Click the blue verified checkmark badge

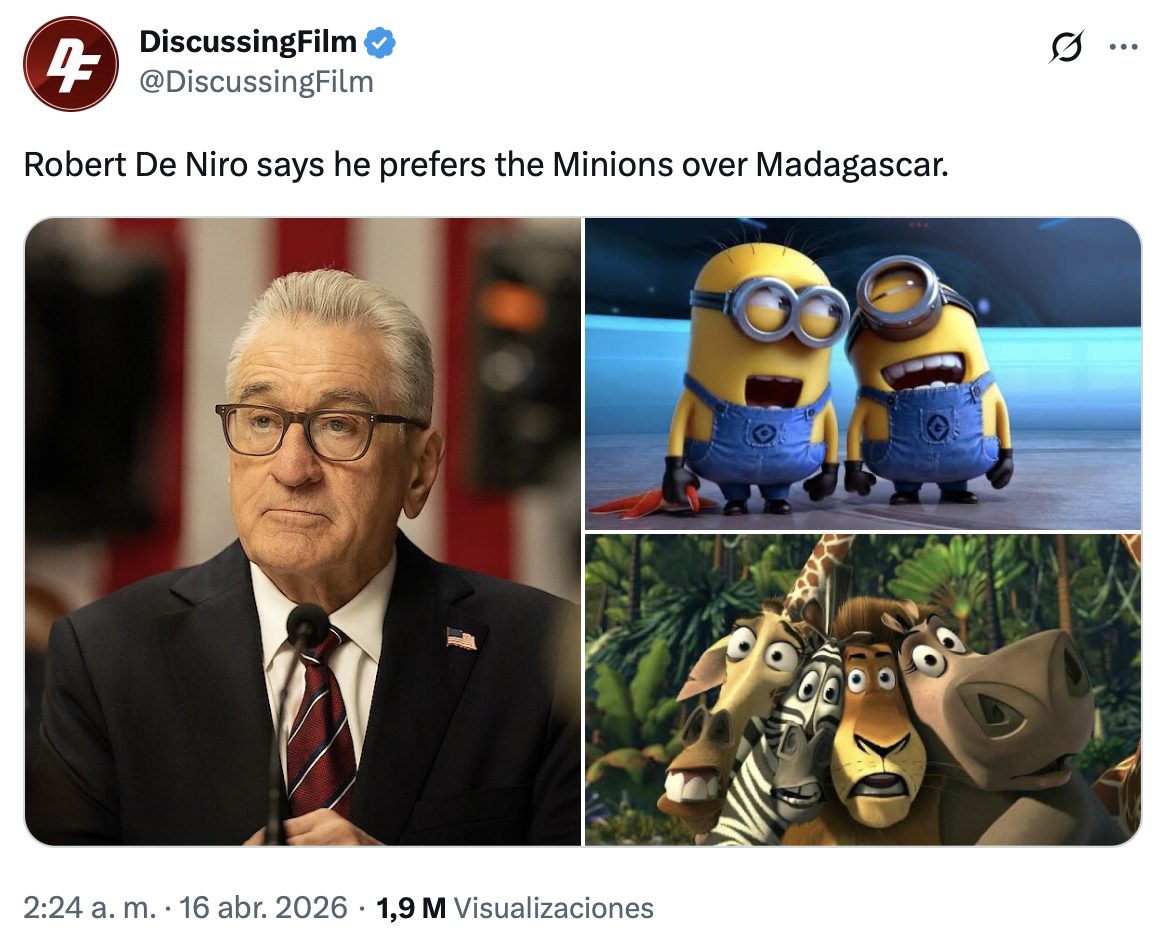click(x=379, y=42)
